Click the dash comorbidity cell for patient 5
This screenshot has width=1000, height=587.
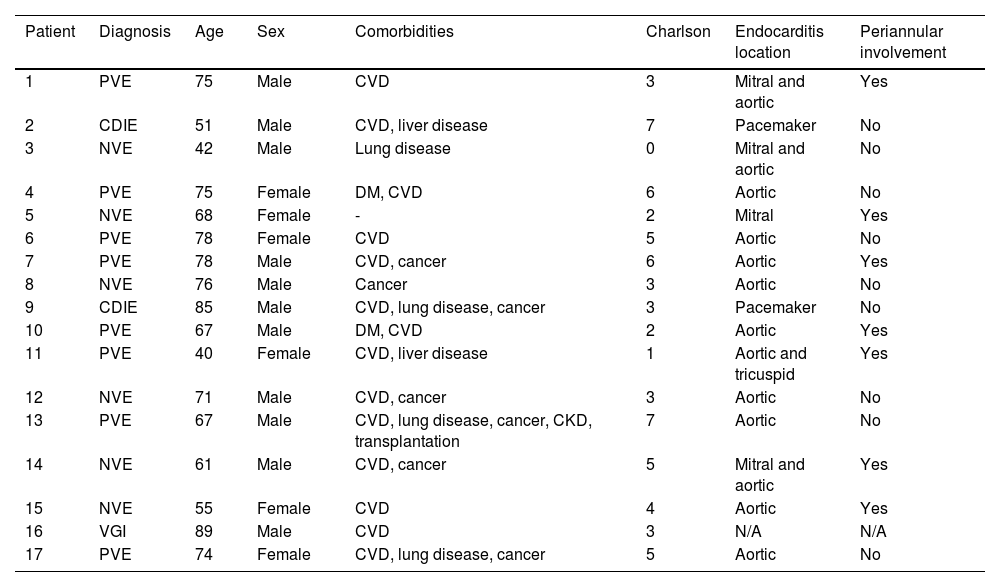(357, 215)
